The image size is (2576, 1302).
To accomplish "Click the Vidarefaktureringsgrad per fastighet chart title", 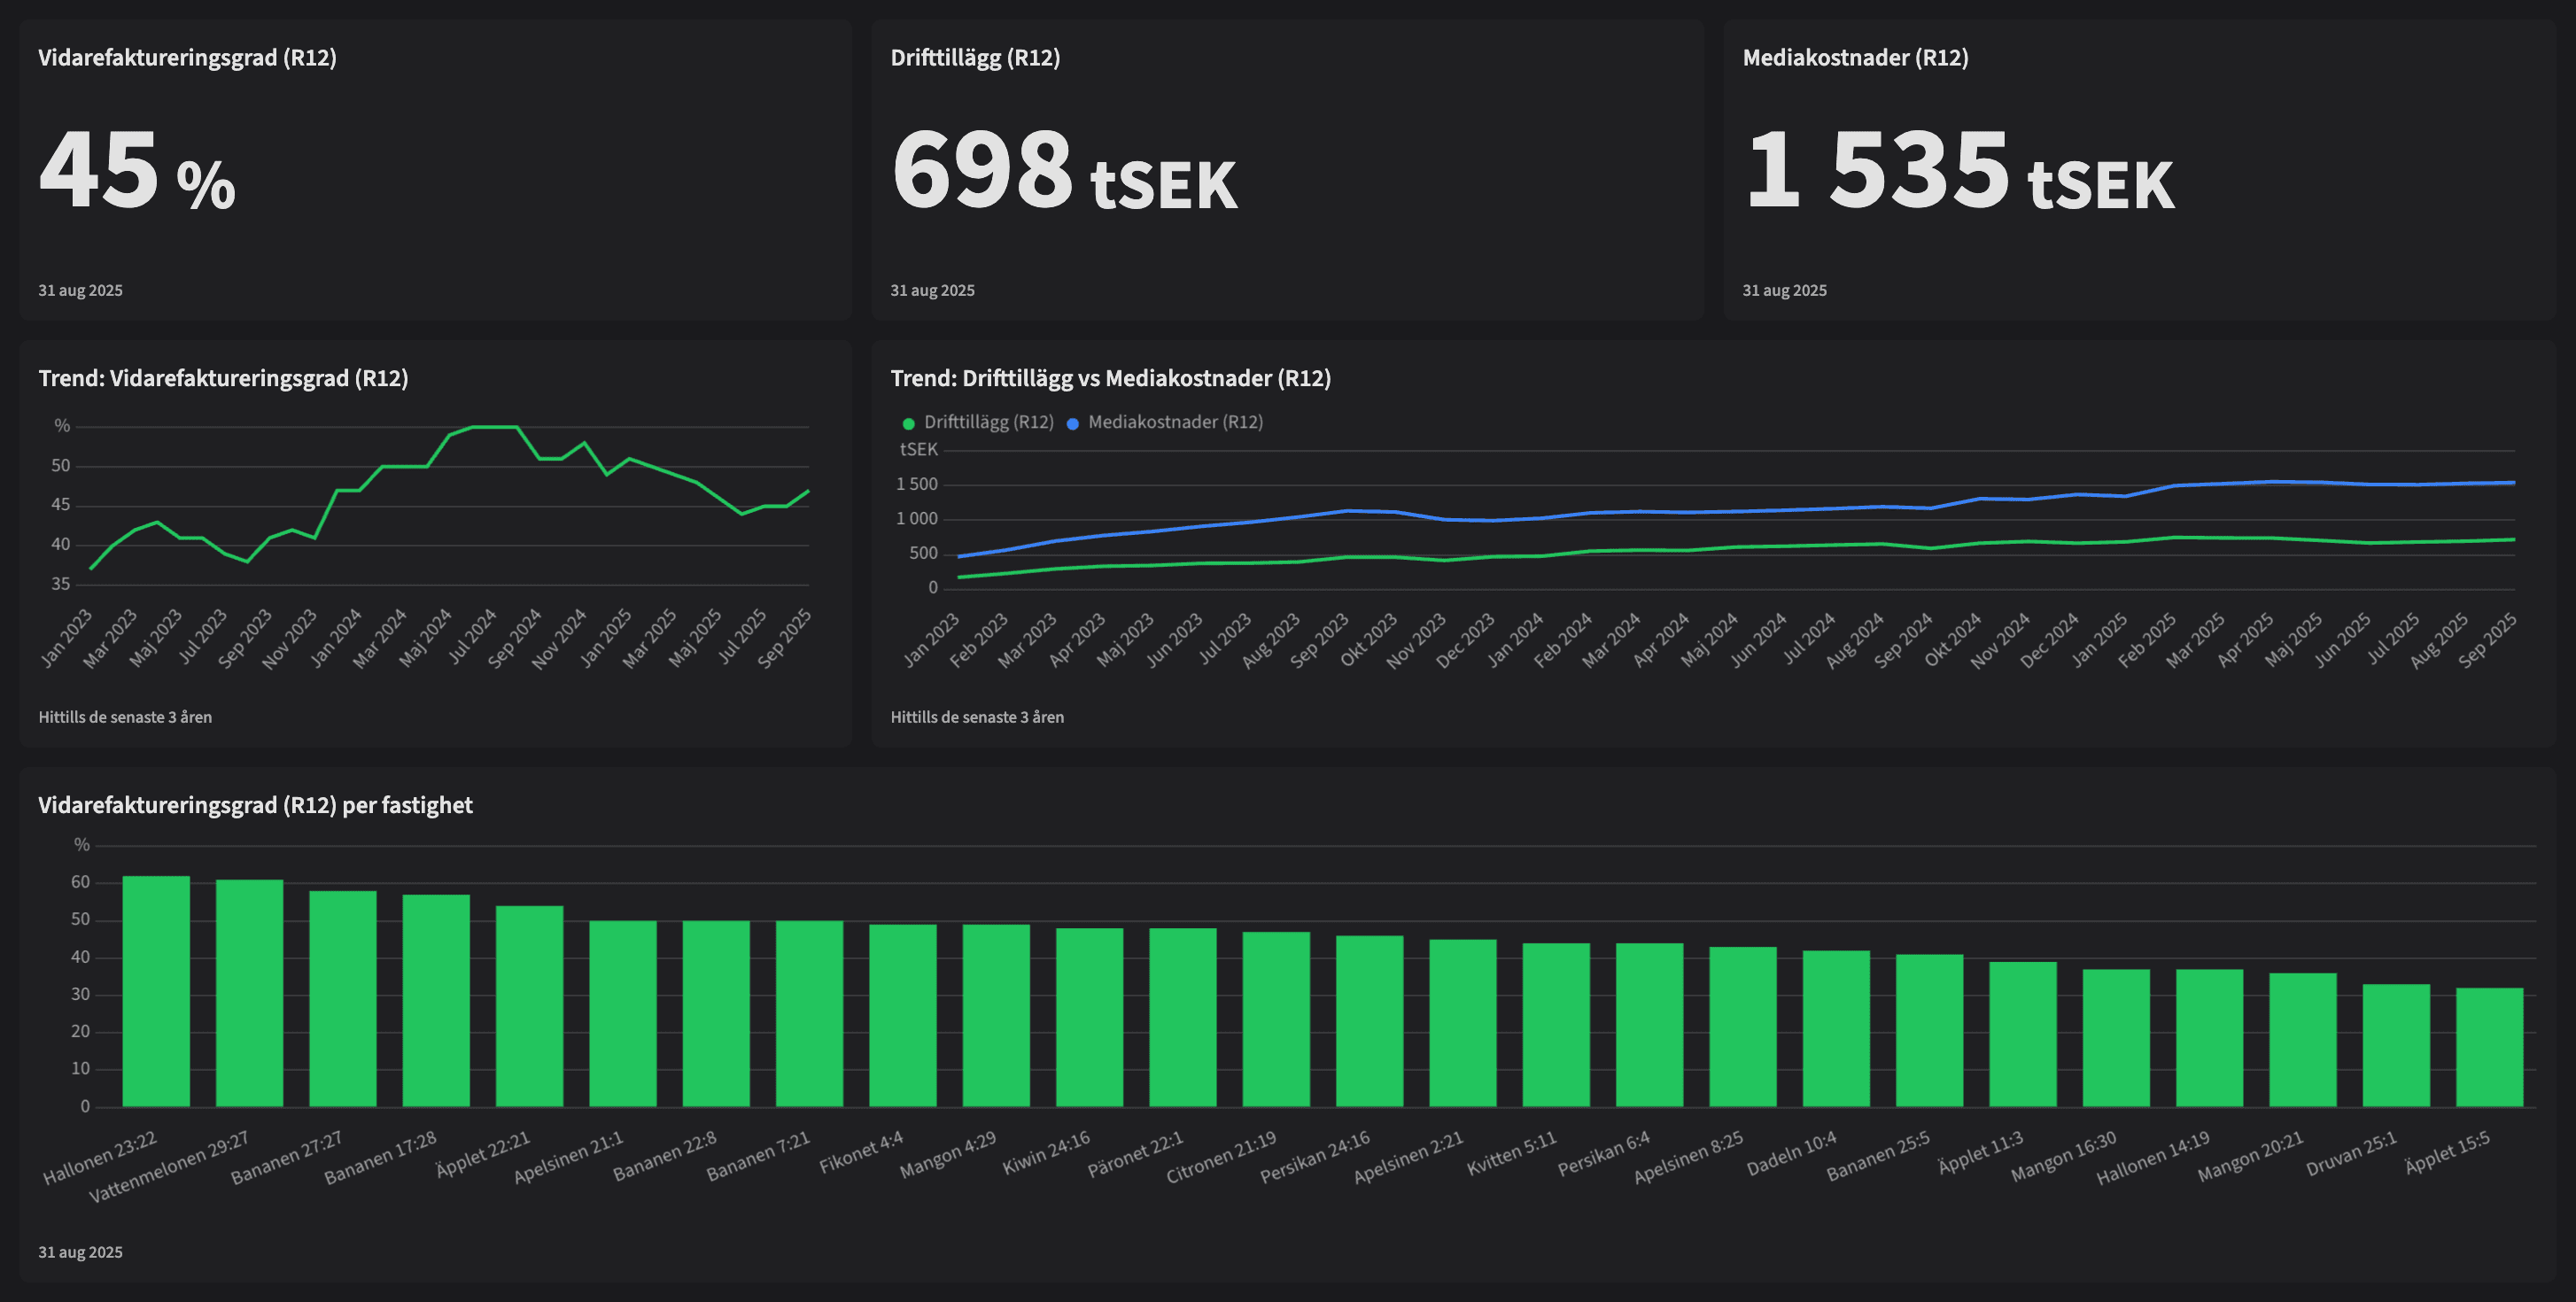I will click(255, 805).
